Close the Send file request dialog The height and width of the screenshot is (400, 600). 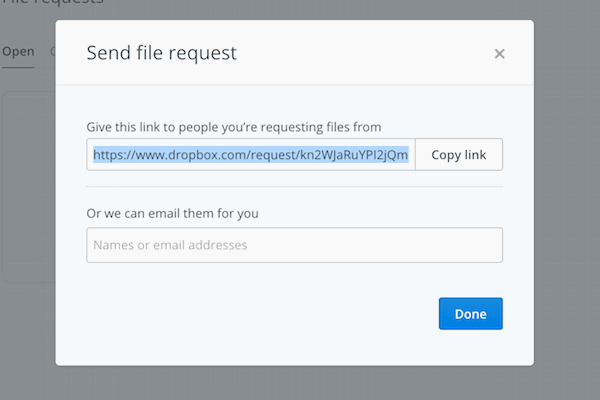[499, 54]
